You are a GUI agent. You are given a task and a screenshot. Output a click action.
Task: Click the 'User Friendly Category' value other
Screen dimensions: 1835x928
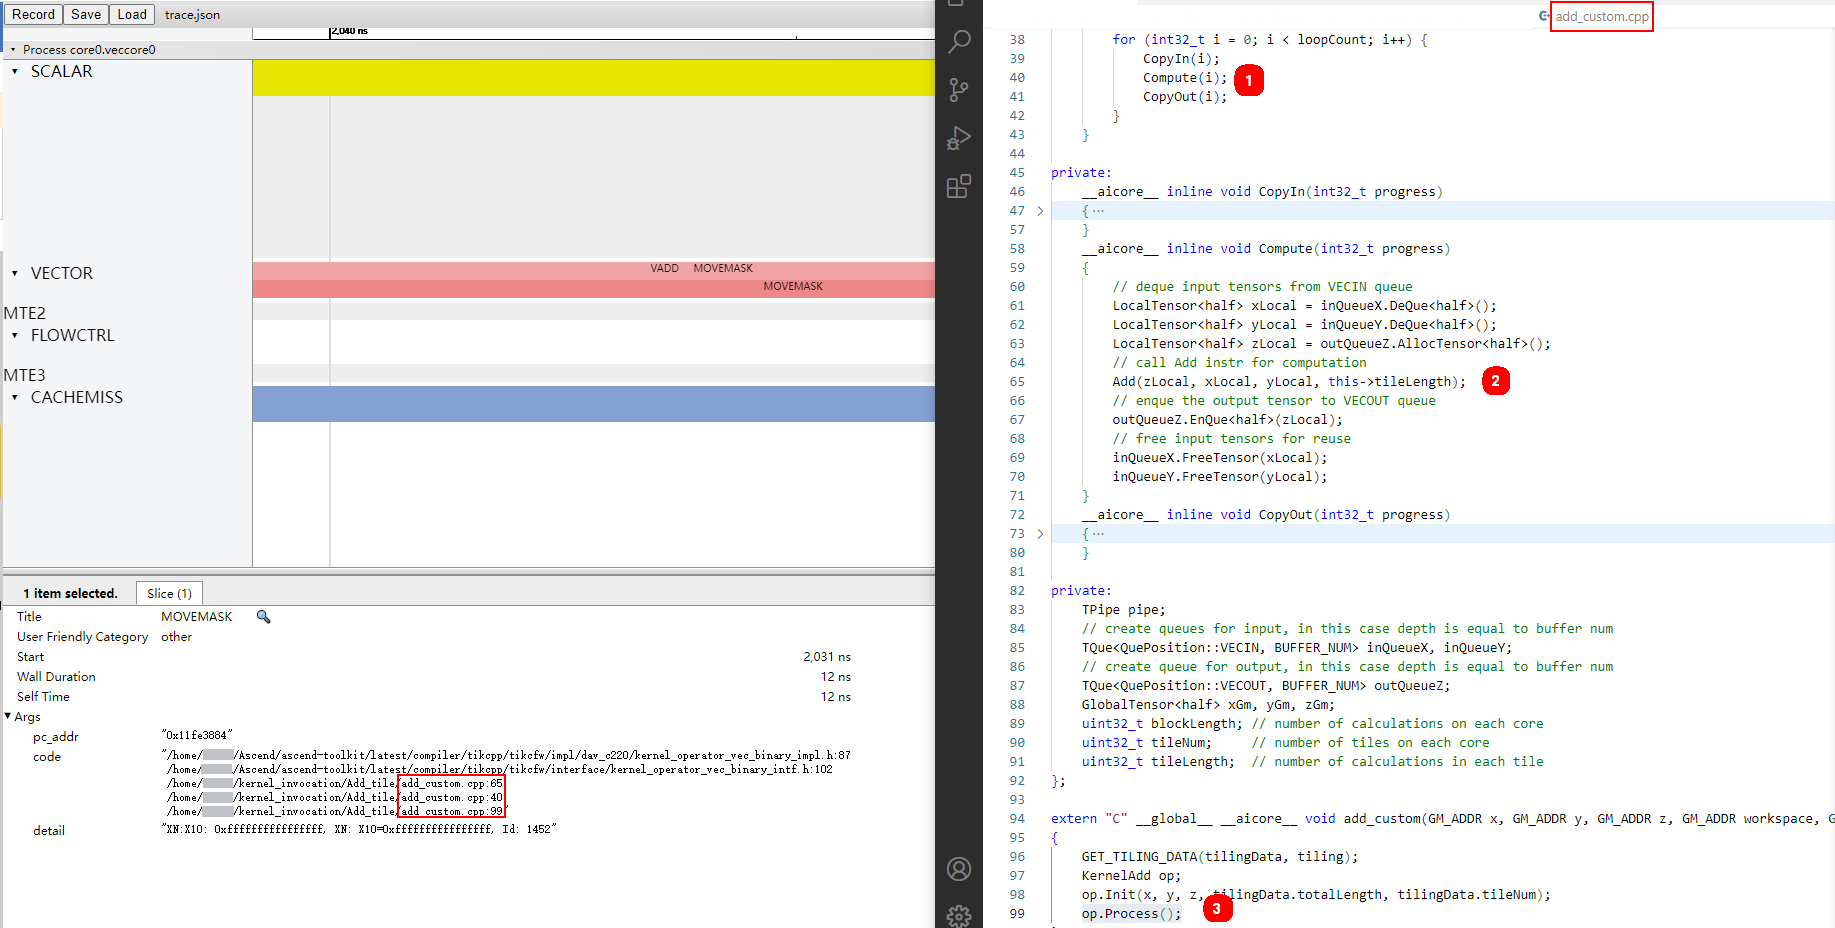pyautogui.click(x=177, y=637)
